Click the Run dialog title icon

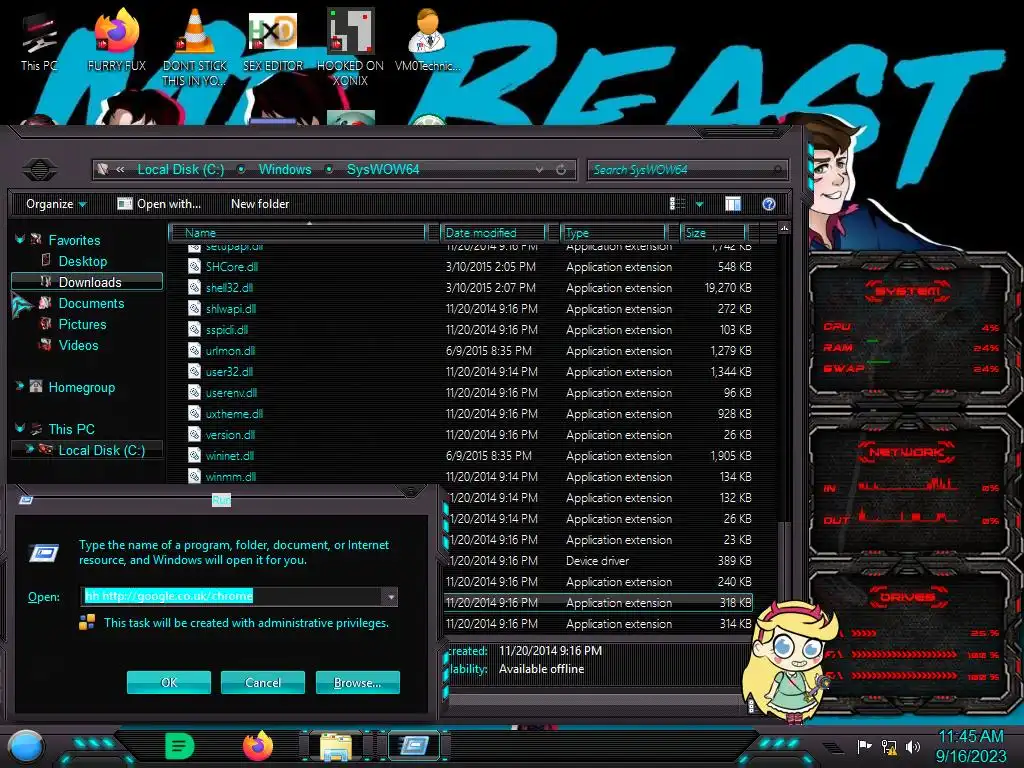tap(26, 500)
